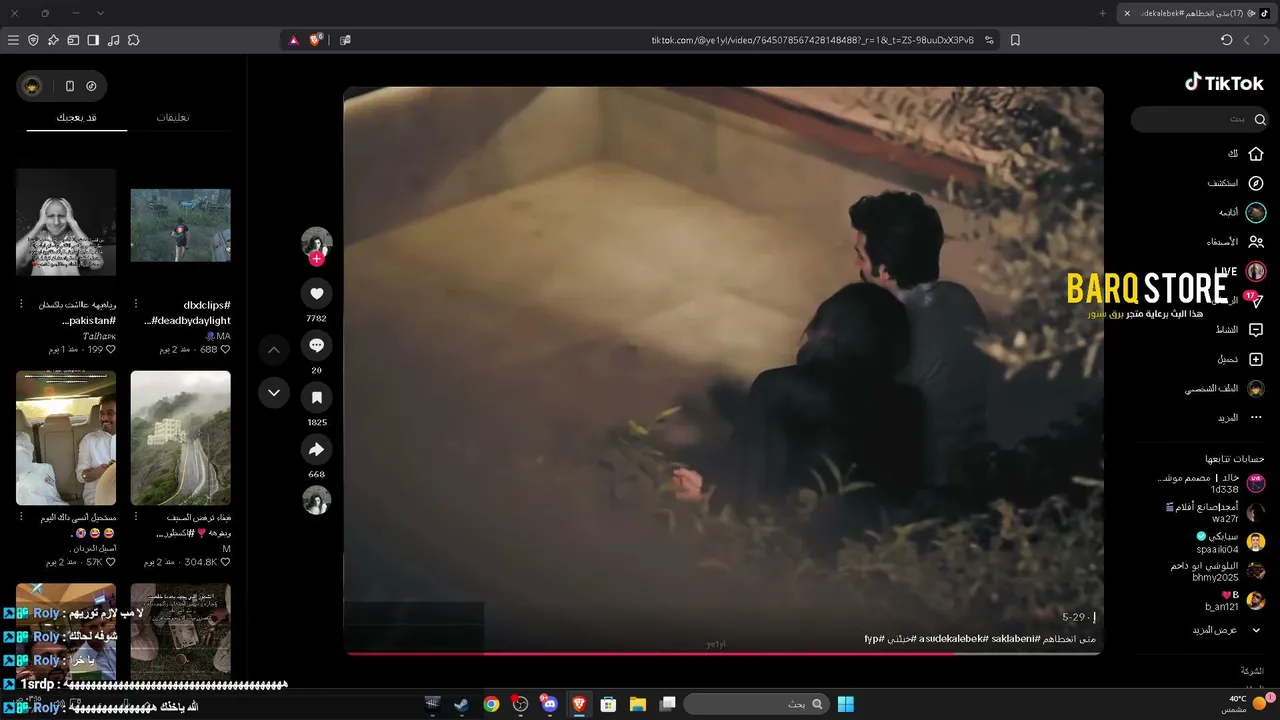Open the Following (أتابعه) feed
The height and width of the screenshot is (720, 1280).
1242,213
